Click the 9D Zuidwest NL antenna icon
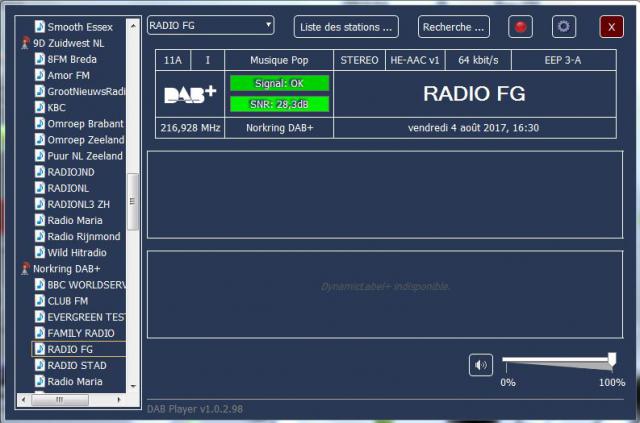Screen dimensions: 640x423 (25, 43)
